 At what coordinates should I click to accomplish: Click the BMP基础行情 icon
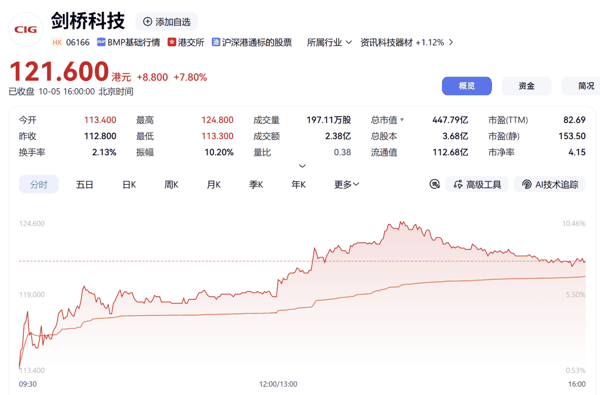pos(101,42)
